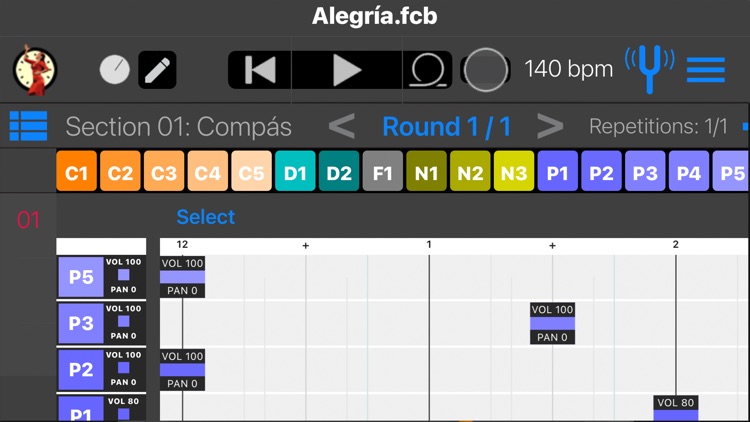Select the P3 note on timeline
The image size is (750, 422).
(x=552, y=323)
